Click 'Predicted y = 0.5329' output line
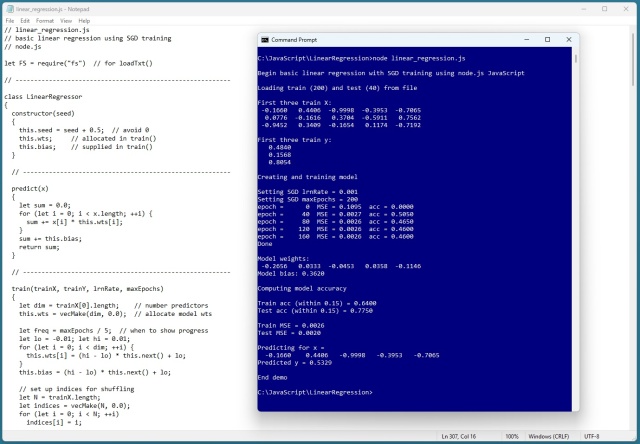Image resolution: width=640 pixels, height=444 pixels. click(x=294, y=363)
